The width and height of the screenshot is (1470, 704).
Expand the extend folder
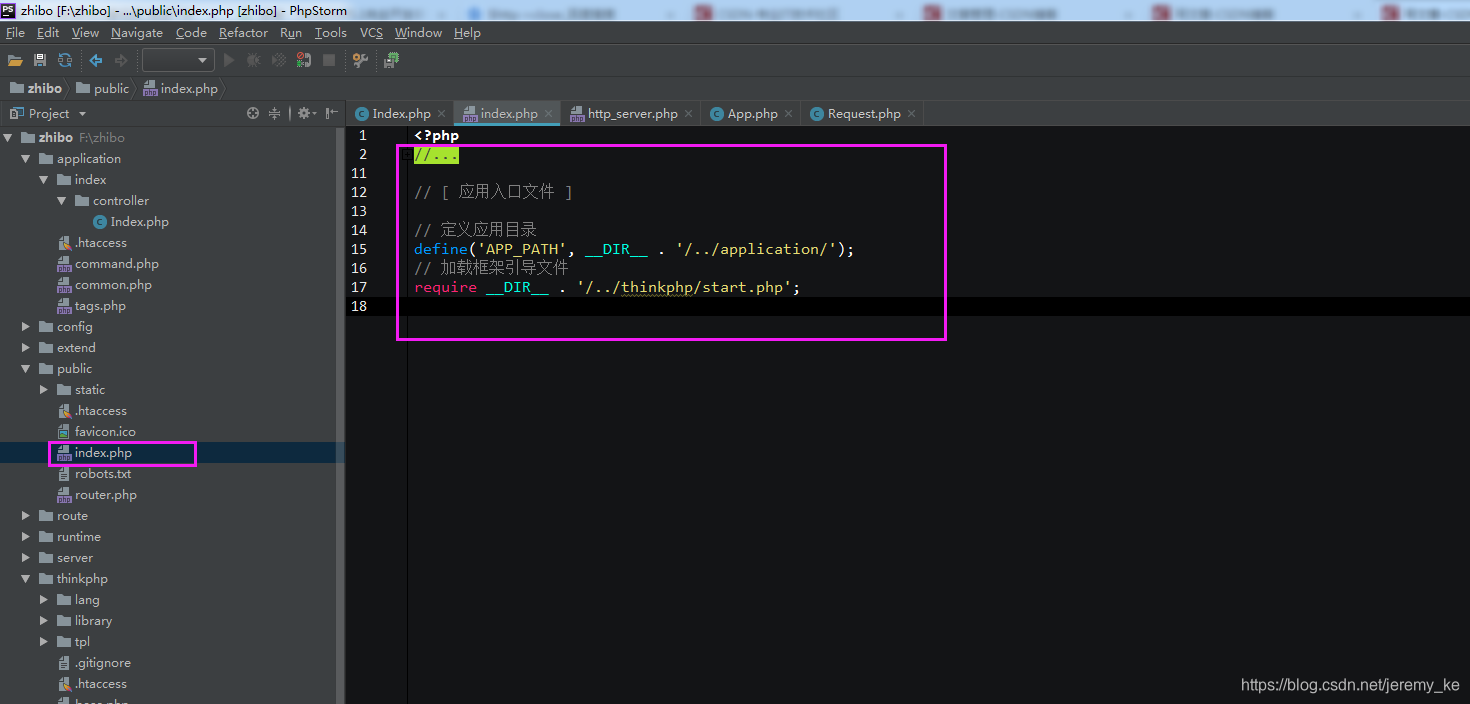27,348
